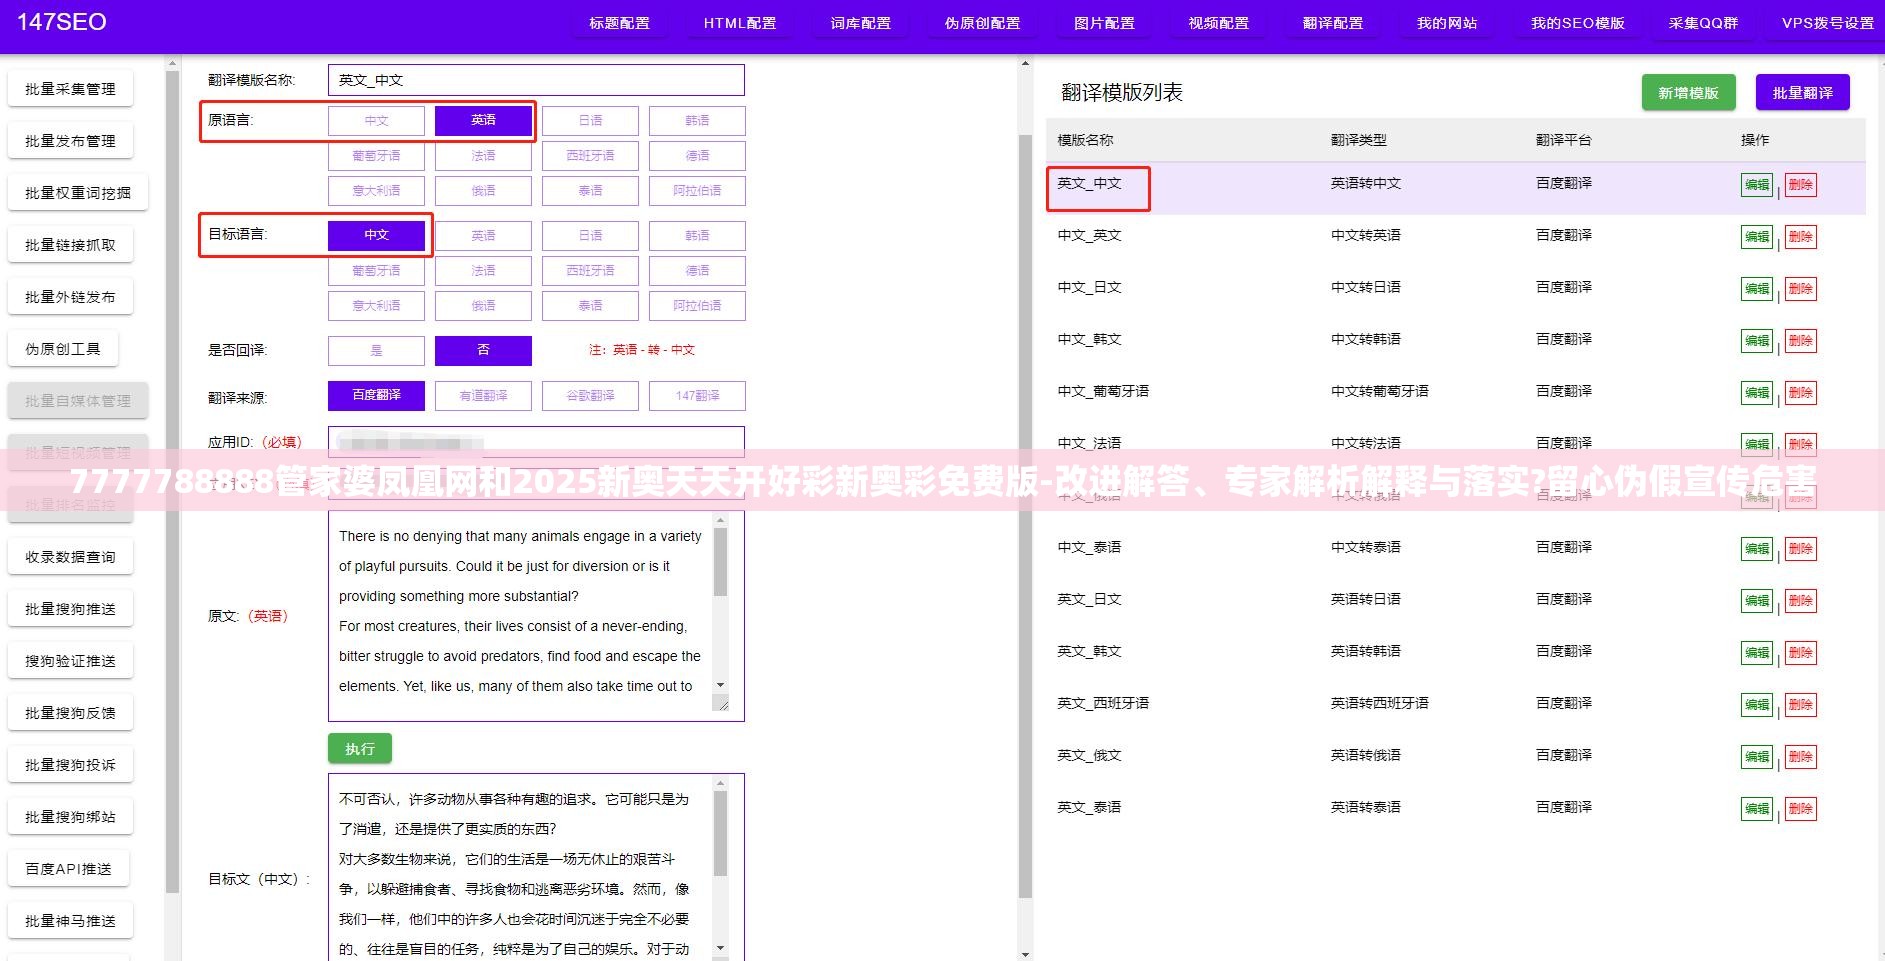The image size is (1885, 961).
Task: Open 批量权重词挖掘 in the sidebar
Action: (x=78, y=193)
